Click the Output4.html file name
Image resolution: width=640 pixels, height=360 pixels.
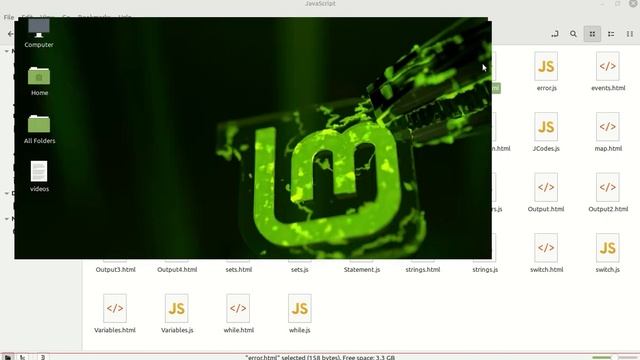tap(177, 269)
